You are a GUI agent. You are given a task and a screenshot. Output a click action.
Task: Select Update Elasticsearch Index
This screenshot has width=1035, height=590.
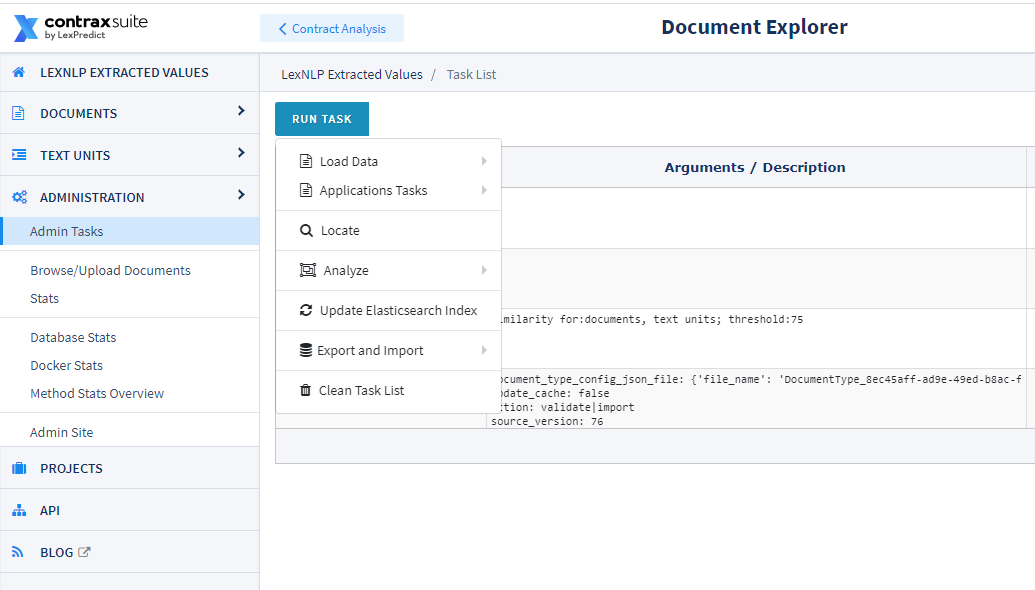388,310
